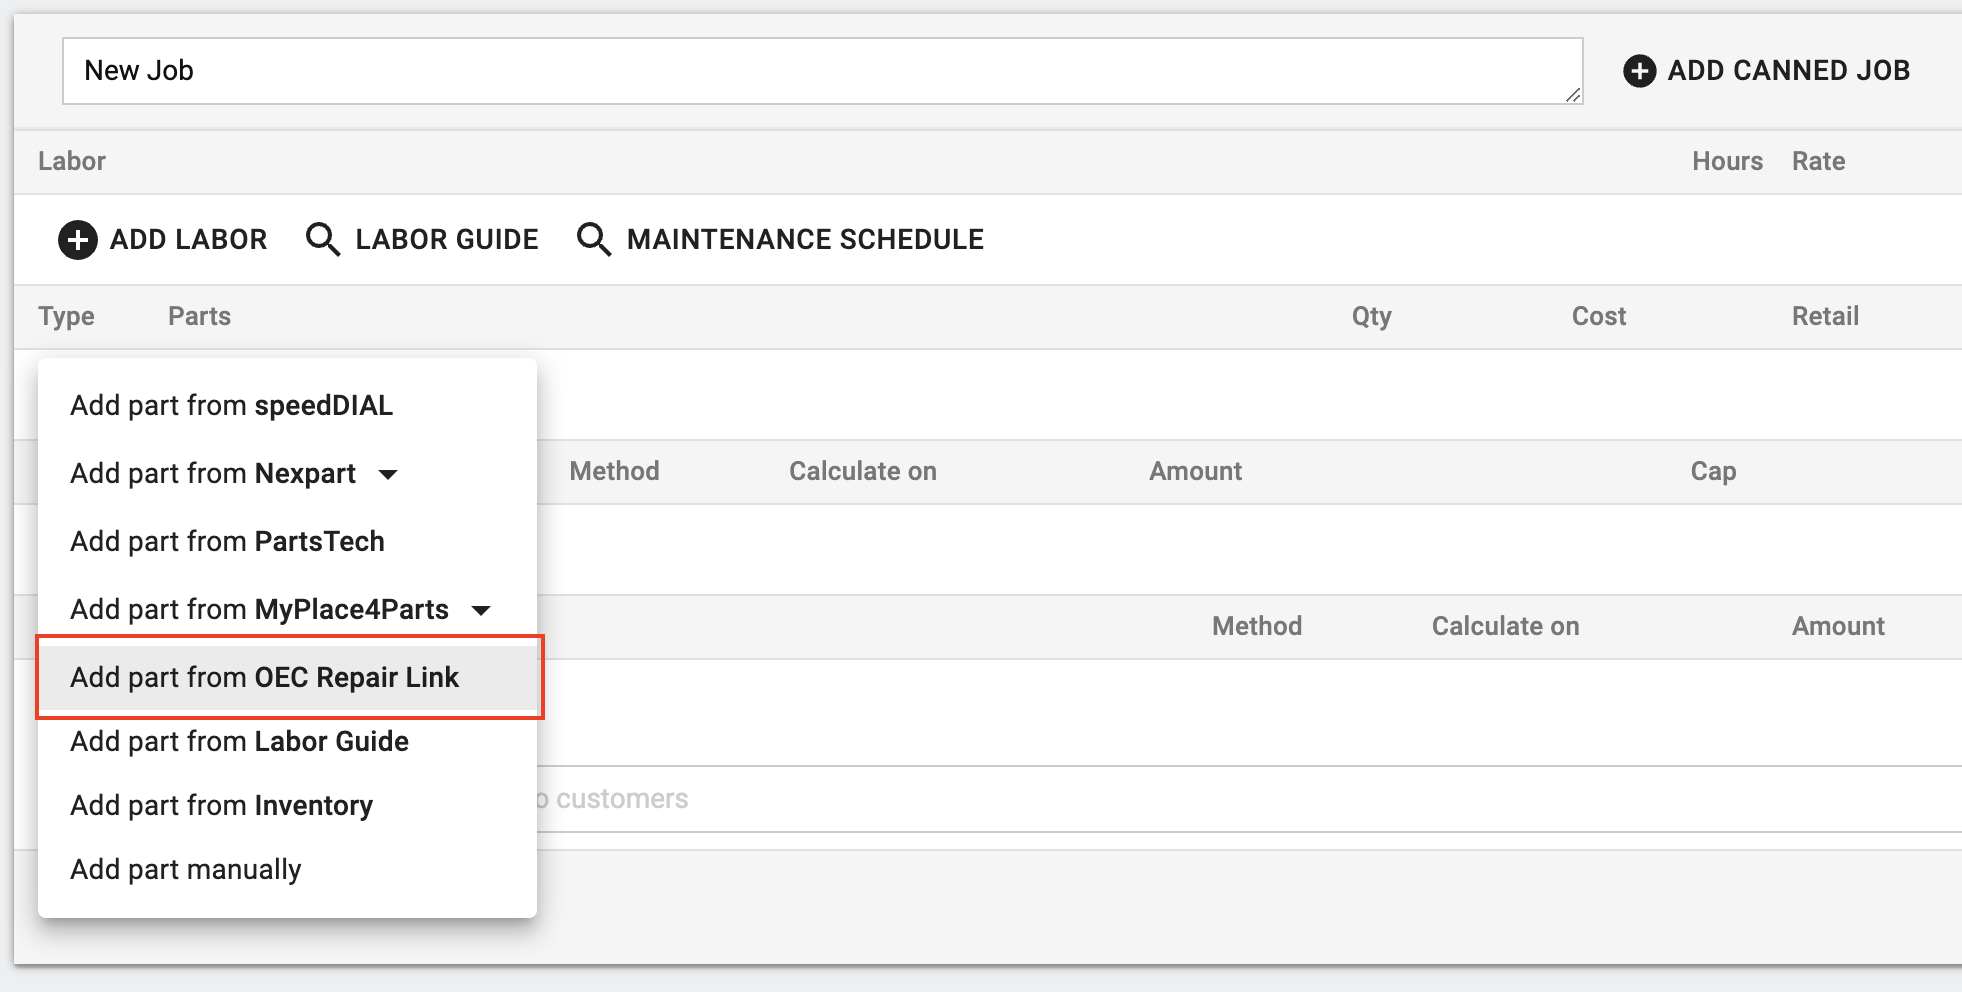
Task: Expand the Nexpart submenu arrow
Action: click(x=388, y=474)
